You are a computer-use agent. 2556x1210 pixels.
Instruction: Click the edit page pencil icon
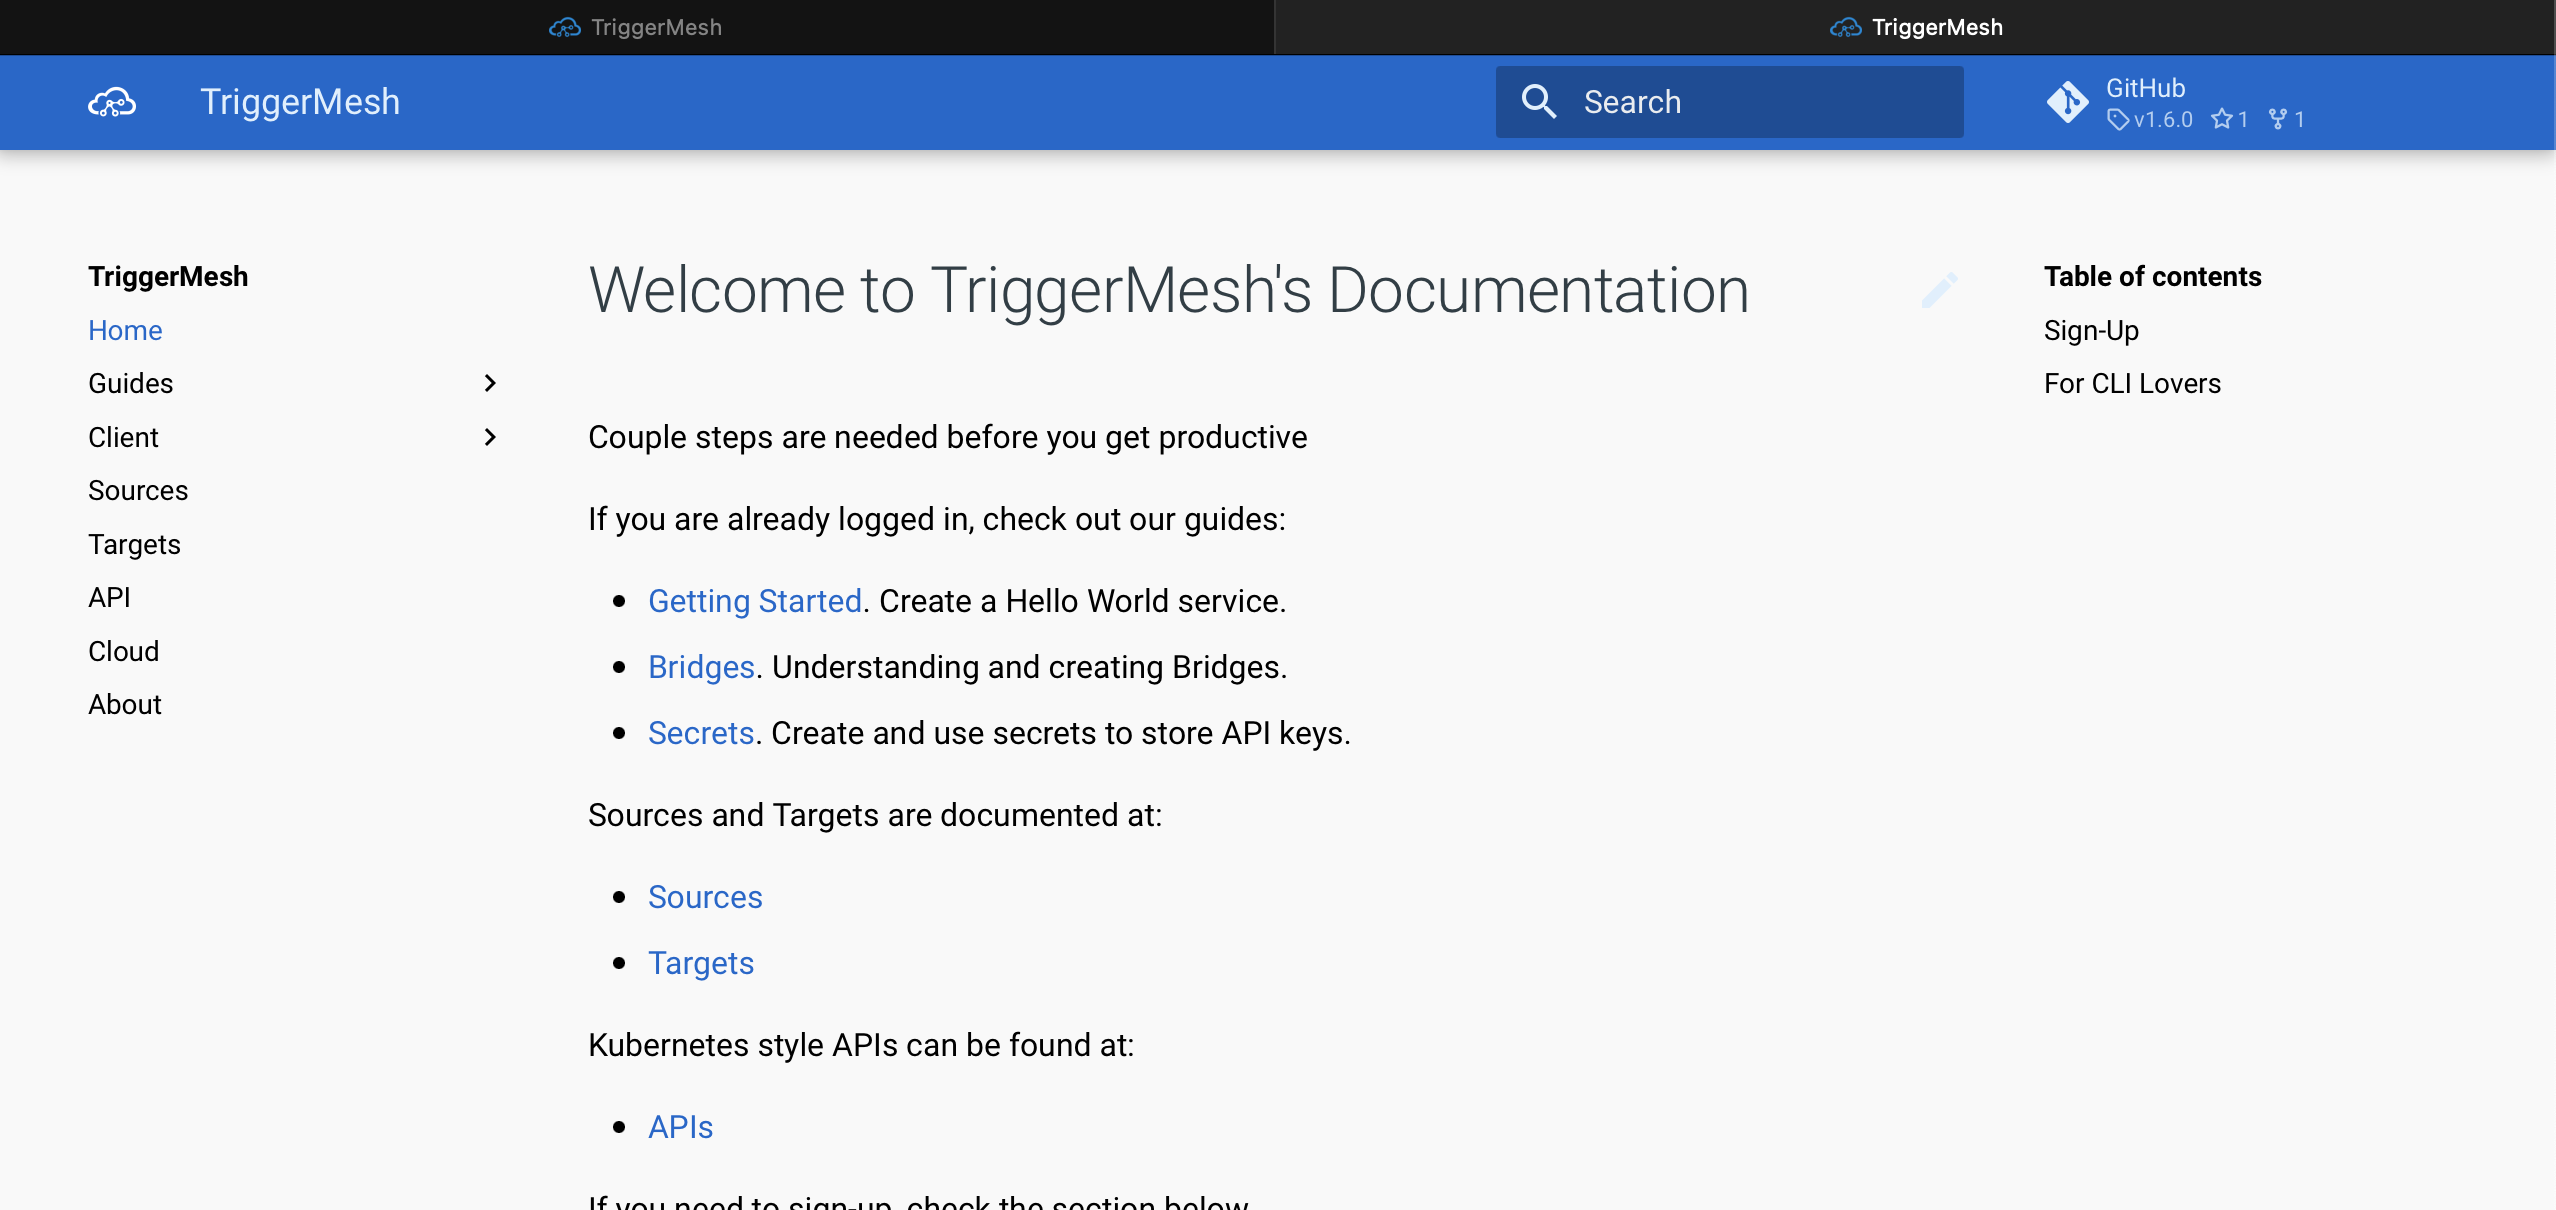coord(1939,290)
